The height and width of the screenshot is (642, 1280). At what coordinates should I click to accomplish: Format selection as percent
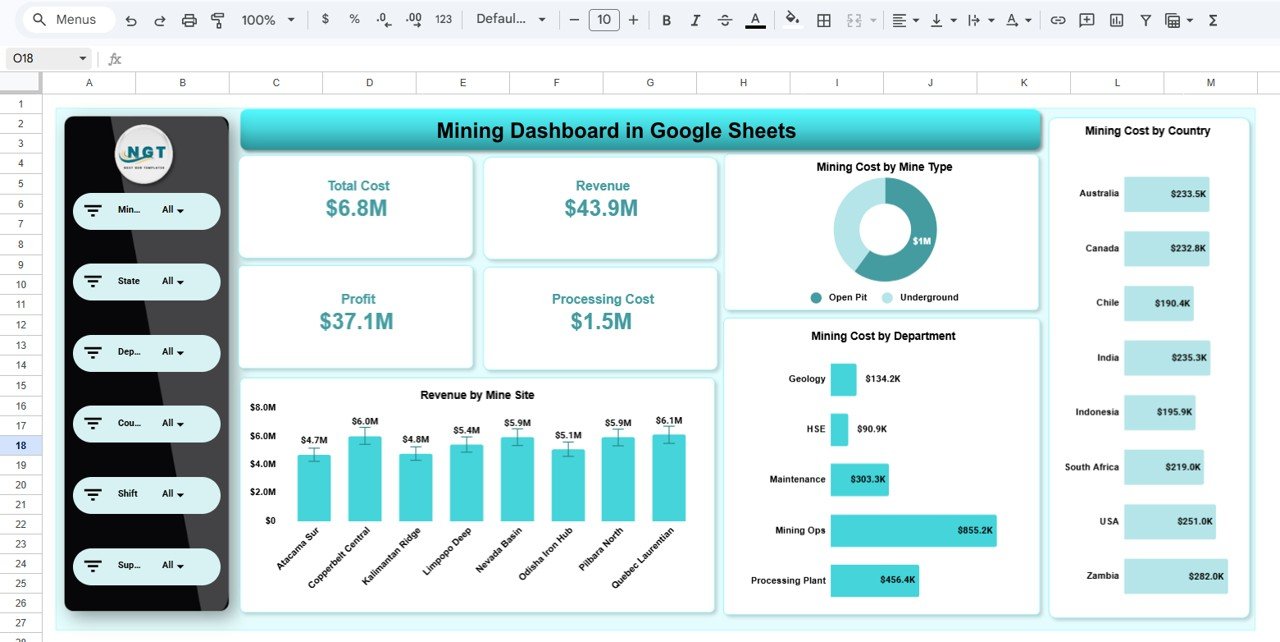point(352,19)
